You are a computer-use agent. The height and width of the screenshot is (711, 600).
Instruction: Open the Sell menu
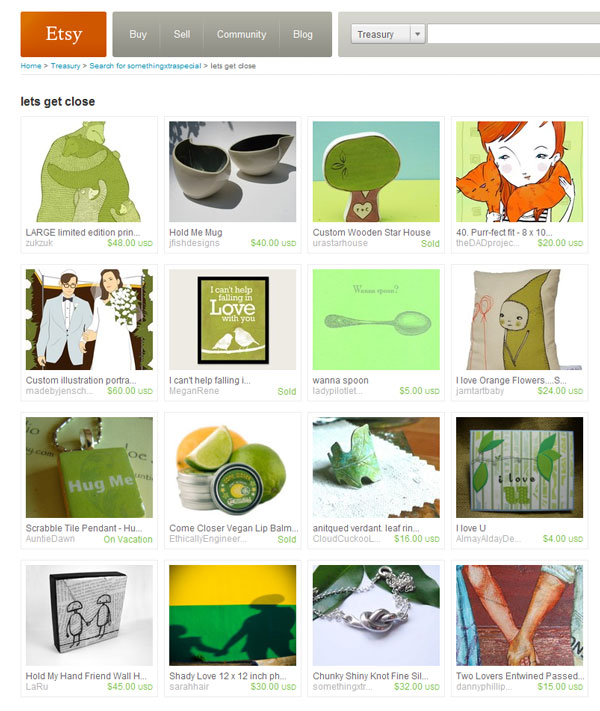[x=182, y=34]
